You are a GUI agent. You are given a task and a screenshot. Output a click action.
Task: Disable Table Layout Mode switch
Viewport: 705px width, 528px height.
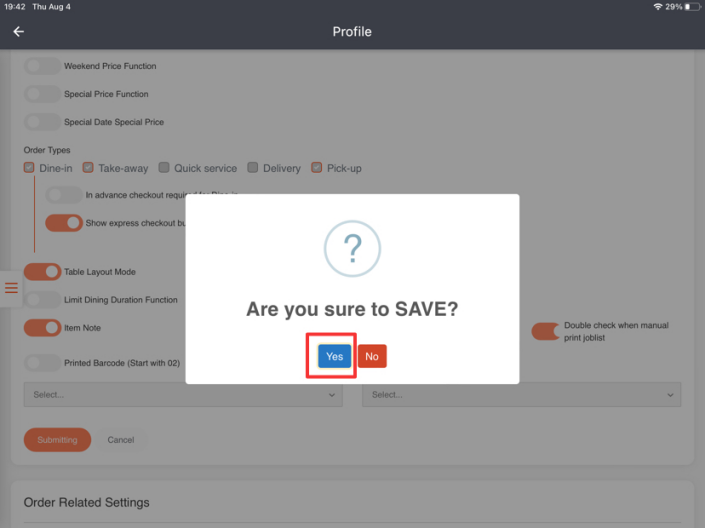click(42, 272)
